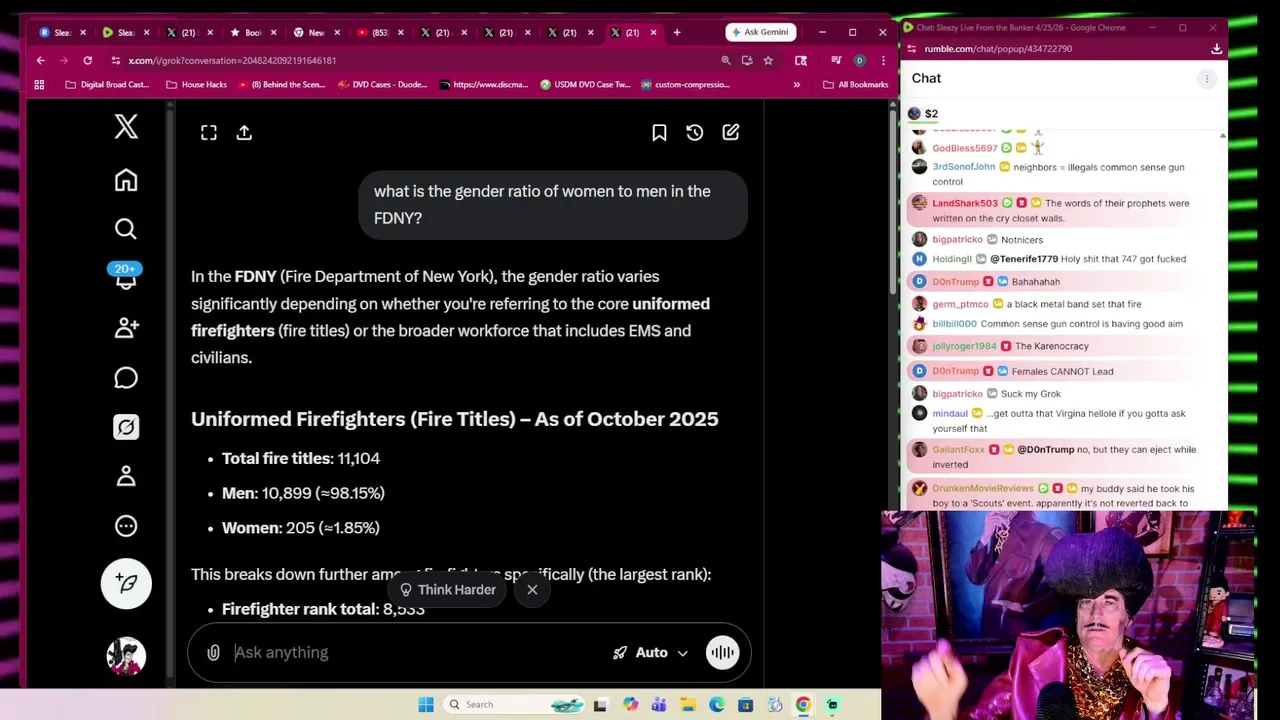This screenshot has height=720, width=1280.
Task: Go to Home in the X sidebar
Action: [126, 180]
